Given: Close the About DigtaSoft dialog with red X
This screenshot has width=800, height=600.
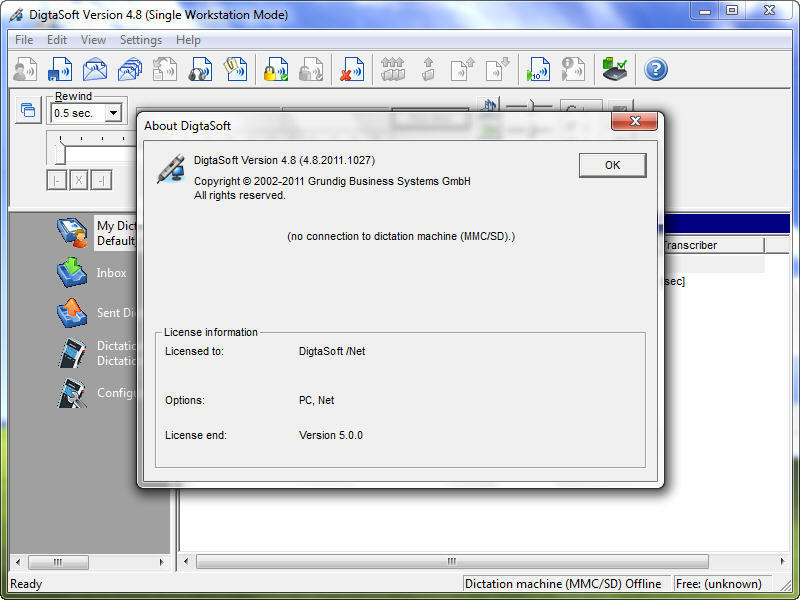Looking at the screenshot, I should 634,121.
